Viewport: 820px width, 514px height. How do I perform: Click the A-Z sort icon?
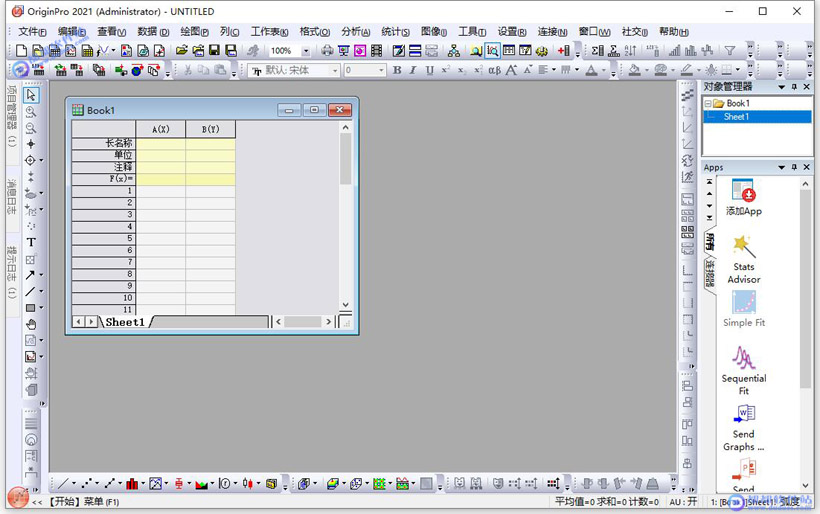pos(631,51)
